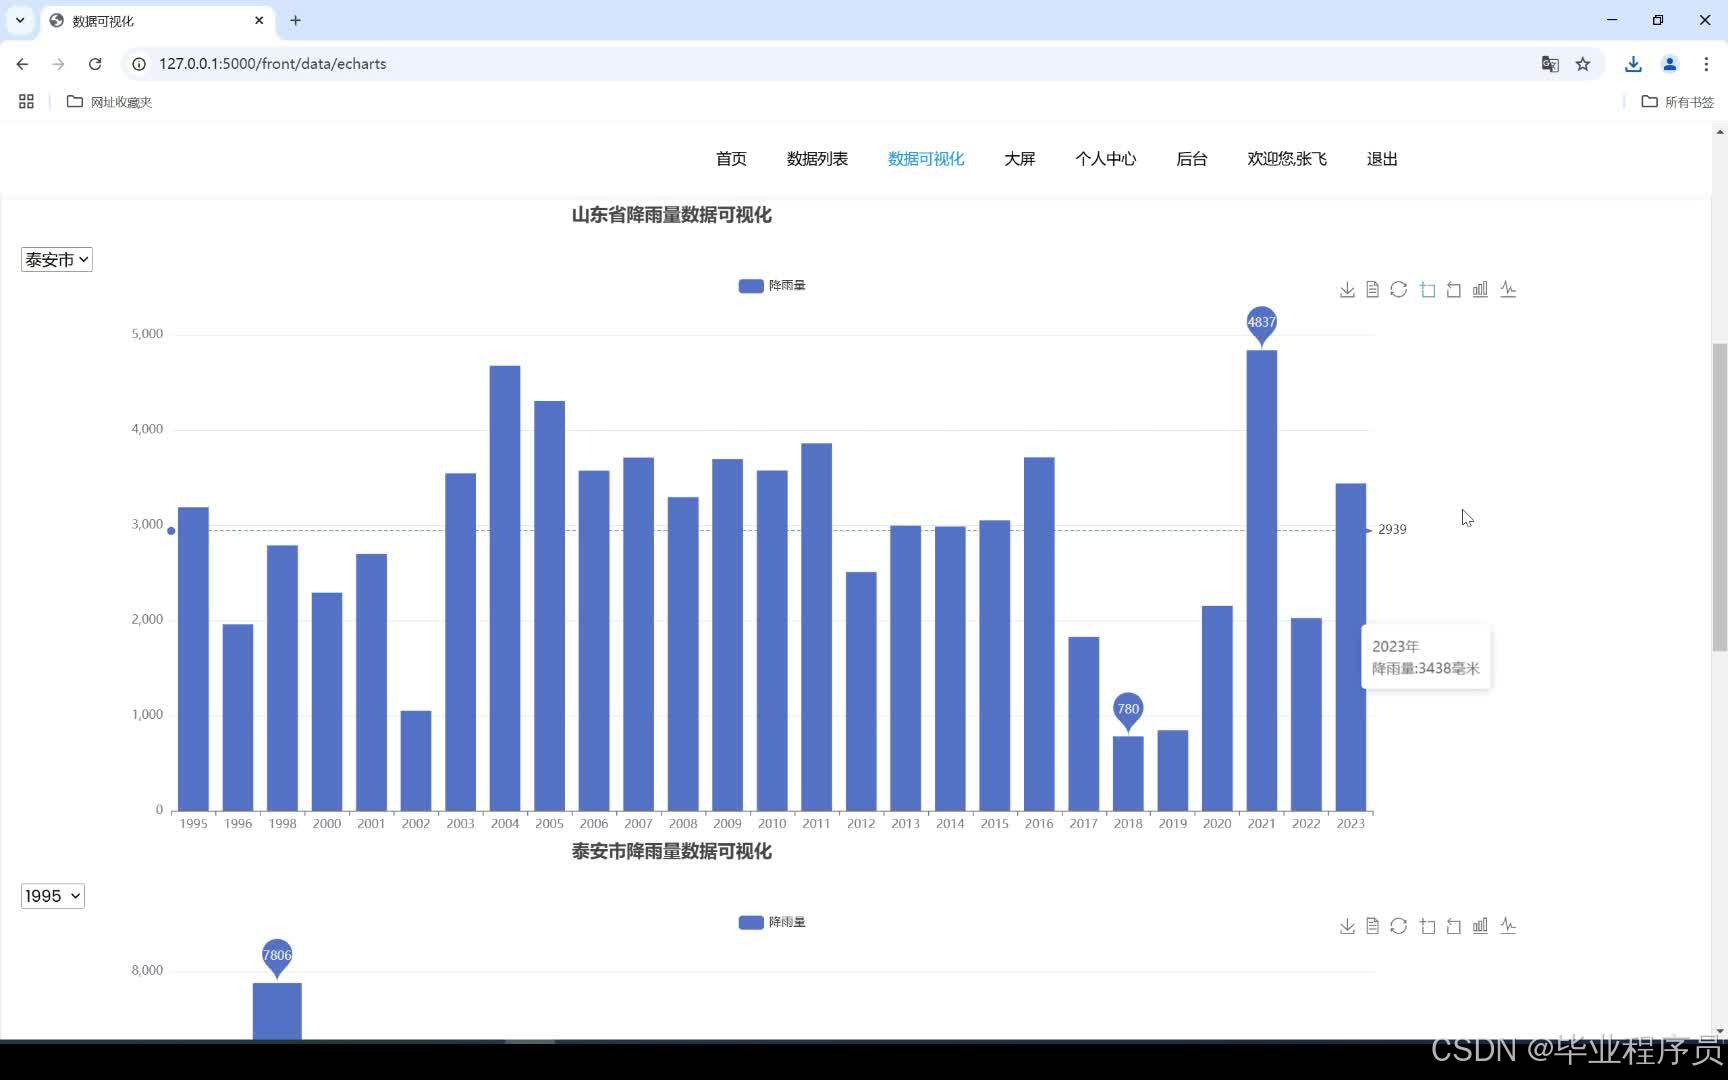Click the 780 min marker pin
This screenshot has width=1728, height=1080.
[1128, 711]
